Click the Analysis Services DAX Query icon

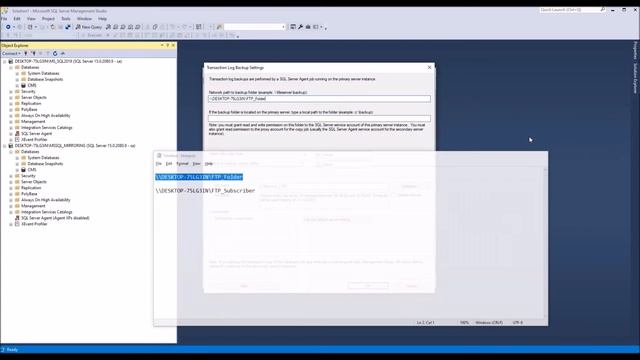click(138, 27)
